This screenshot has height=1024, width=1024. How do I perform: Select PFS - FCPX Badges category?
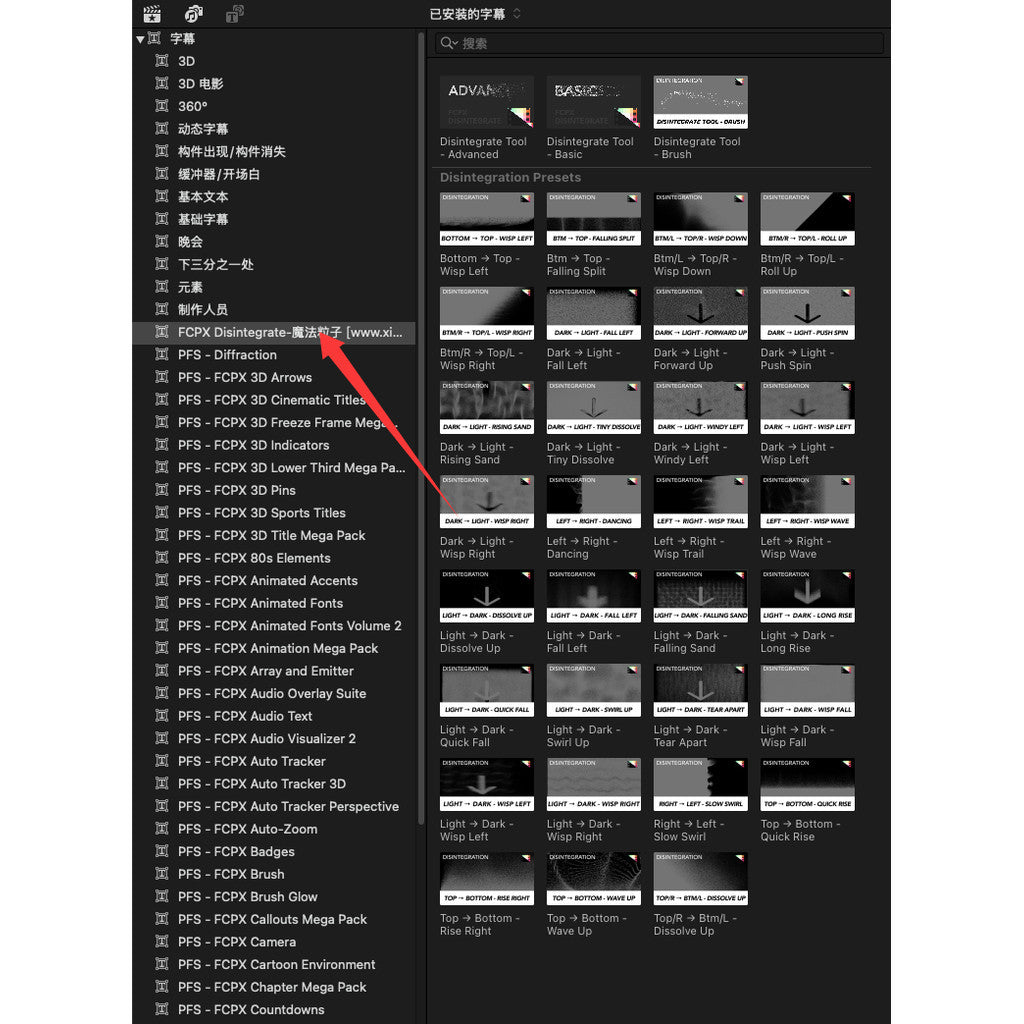pos(274,852)
